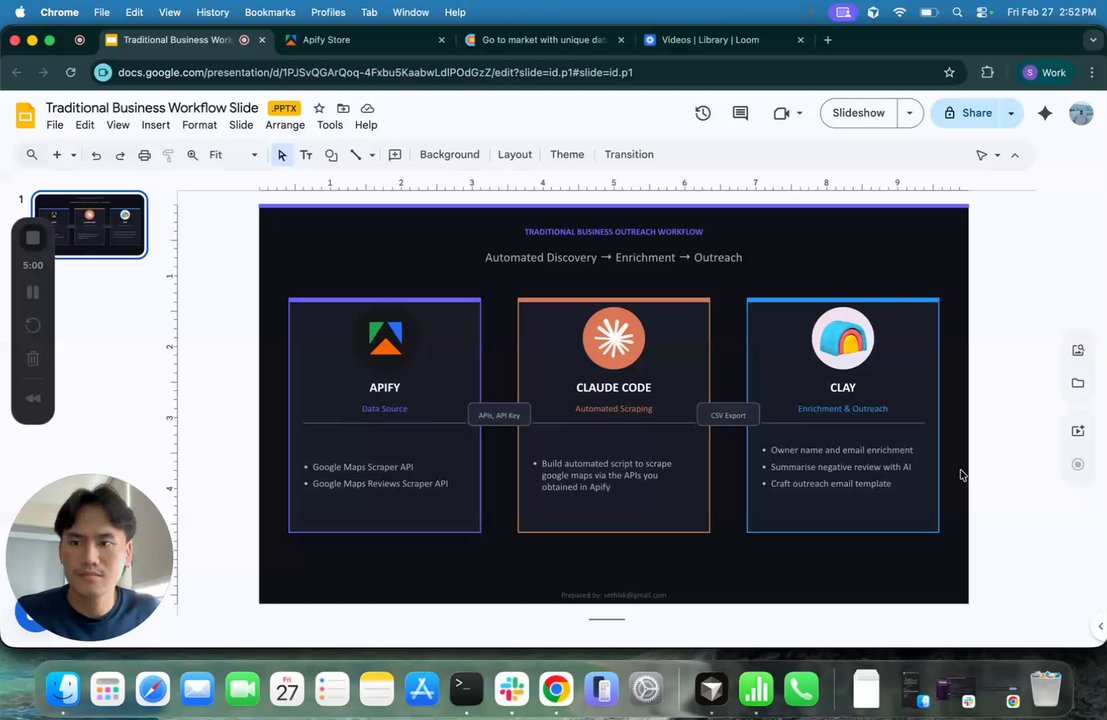This screenshot has width=1107, height=720.
Task: Switch to the Apify Store tab
Action: pos(364,40)
